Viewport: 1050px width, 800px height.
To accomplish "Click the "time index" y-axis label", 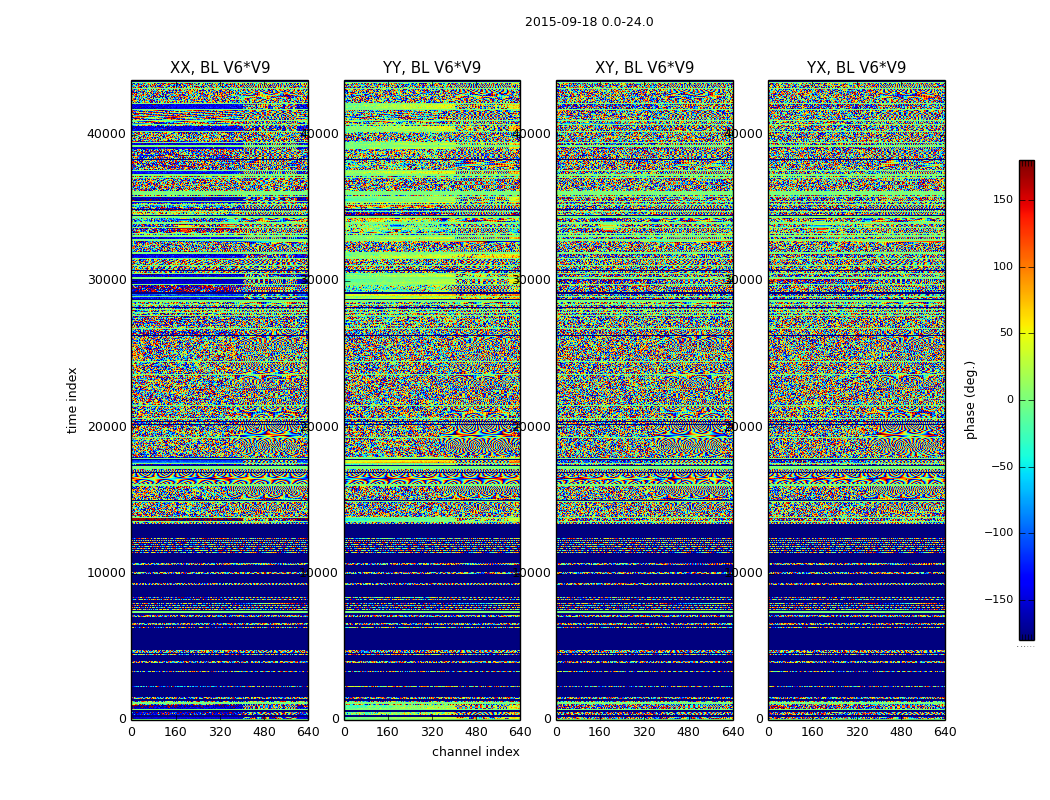I will coord(72,400).
